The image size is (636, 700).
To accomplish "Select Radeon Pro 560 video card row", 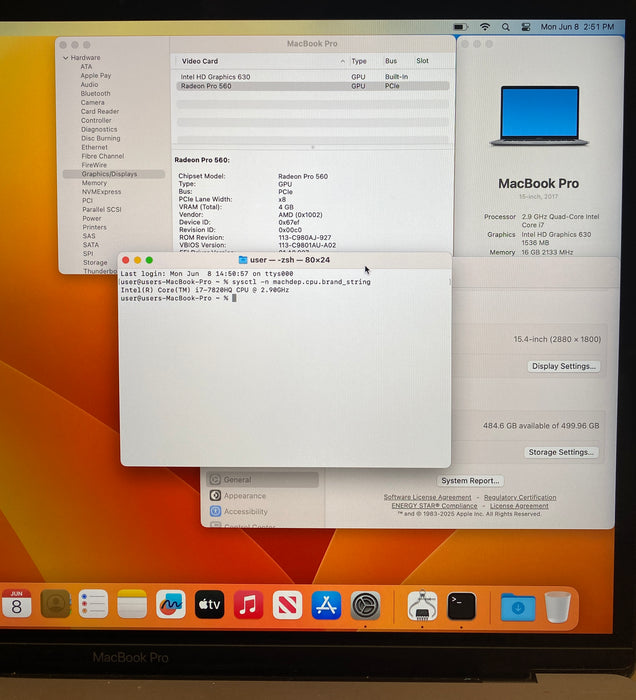I will [x=312, y=86].
